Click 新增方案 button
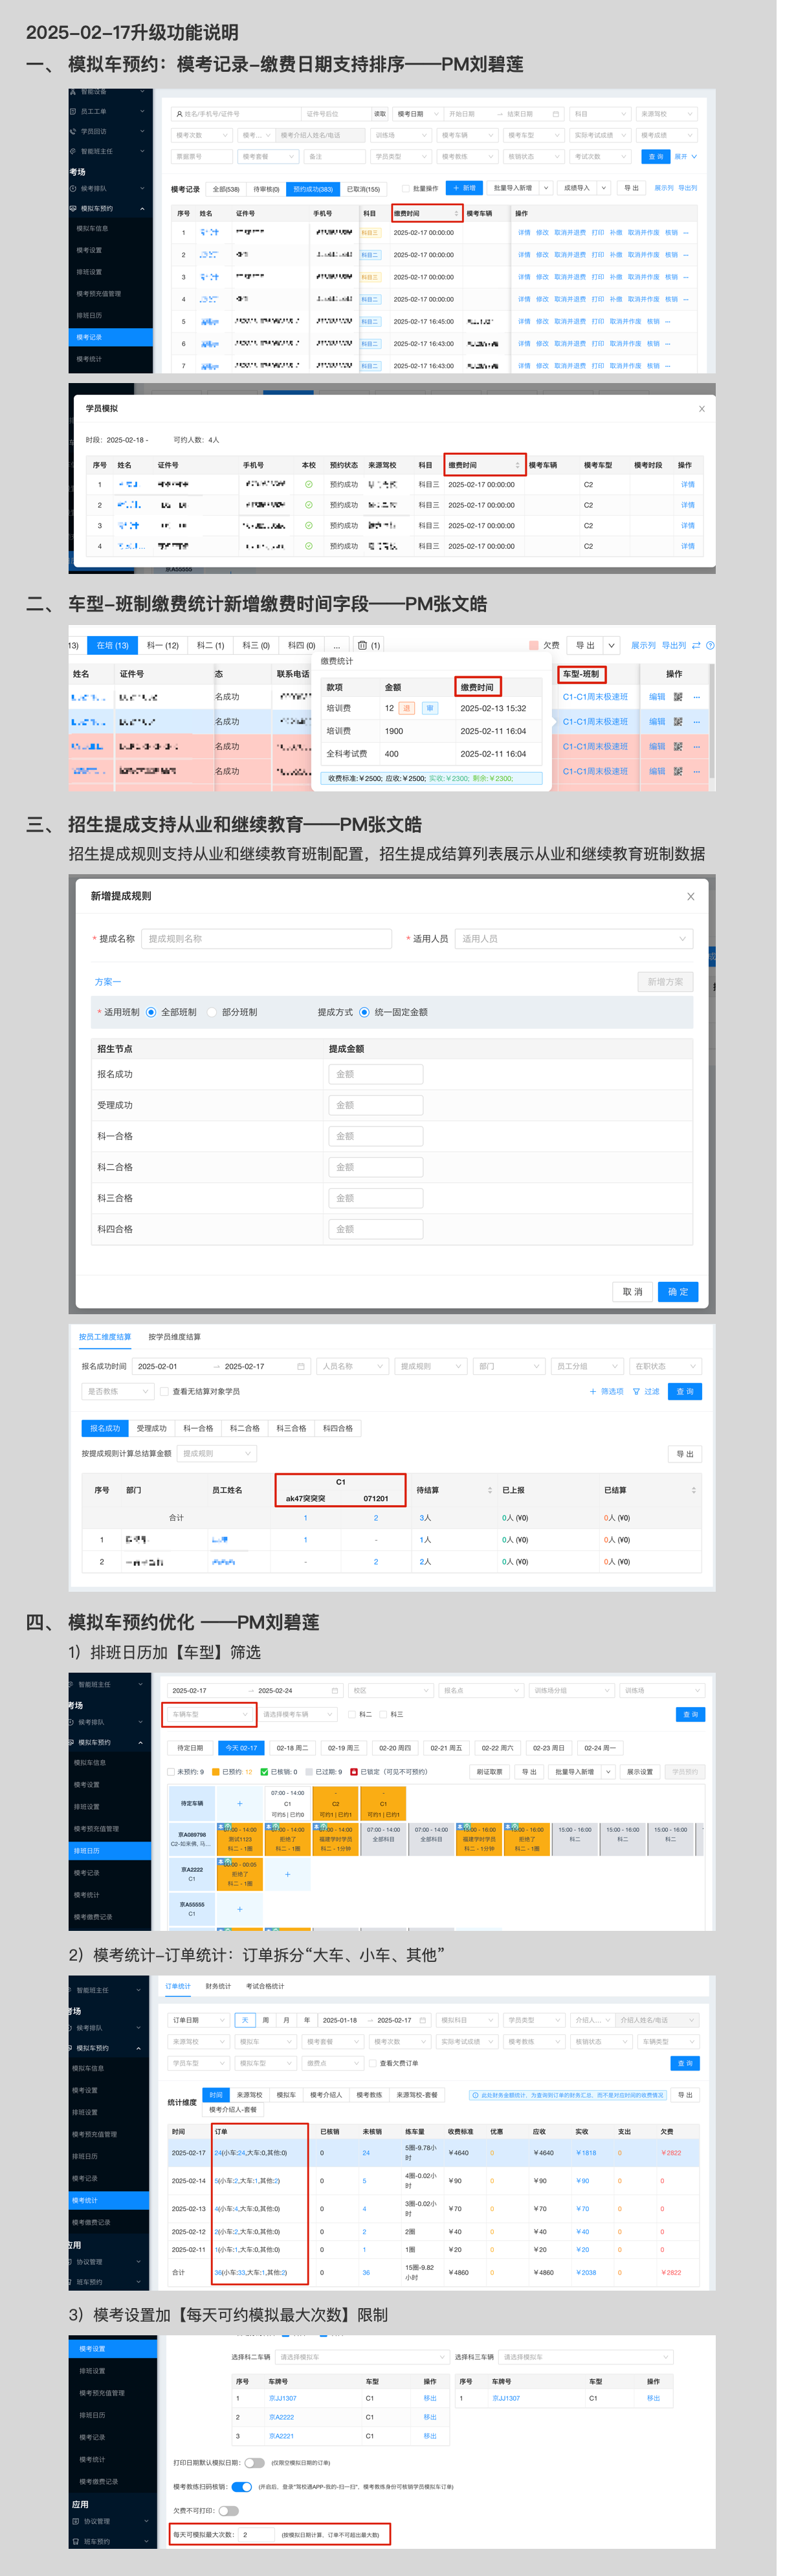The height and width of the screenshot is (2576, 785). [665, 982]
